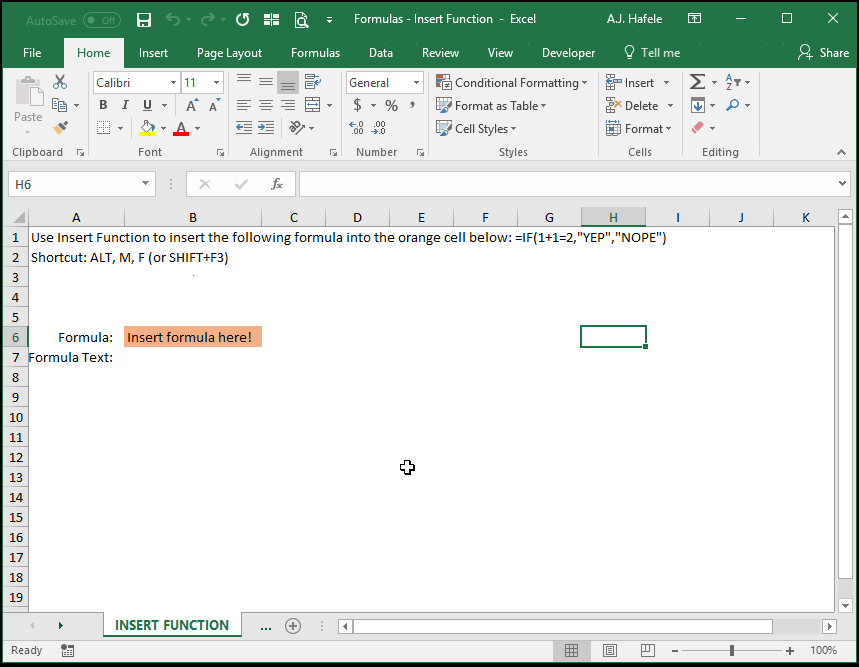This screenshot has height=667, width=859.
Task: Increase font size with the large A icon
Action: pos(191,105)
